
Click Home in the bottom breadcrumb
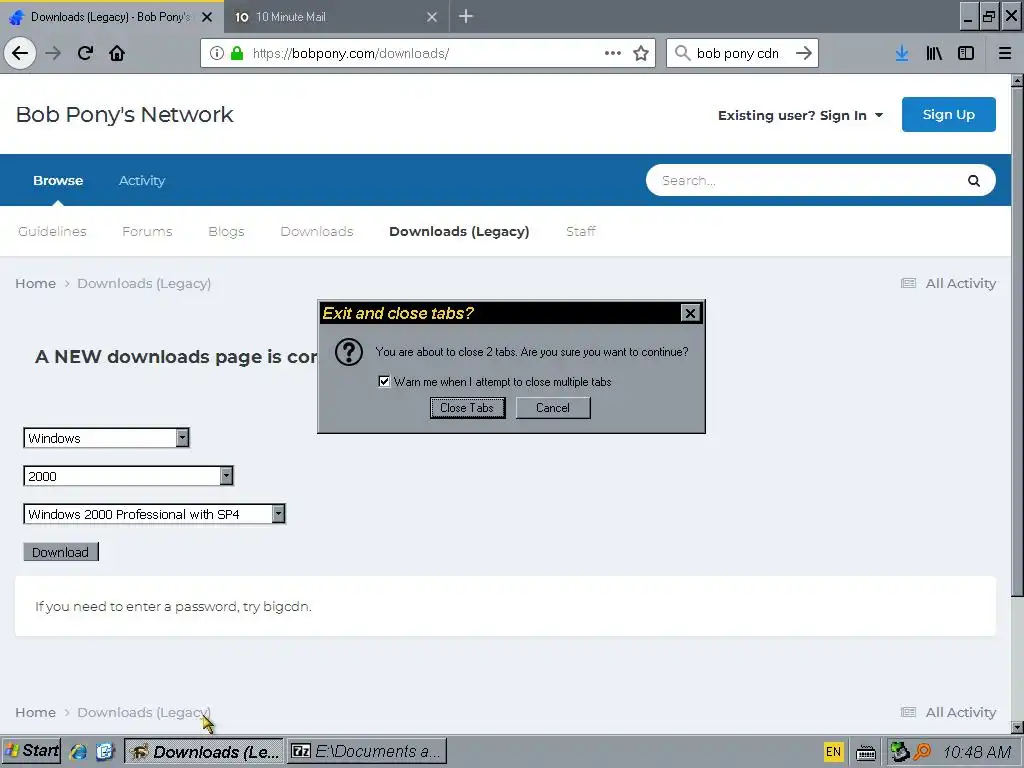click(x=35, y=712)
